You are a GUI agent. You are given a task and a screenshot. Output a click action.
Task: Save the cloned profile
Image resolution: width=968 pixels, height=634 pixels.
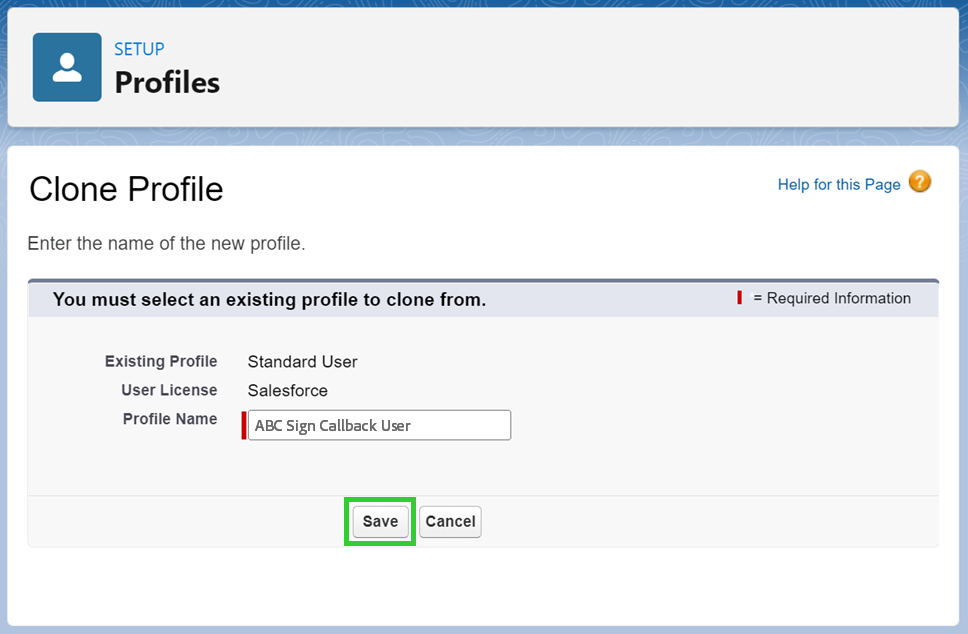tap(380, 521)
